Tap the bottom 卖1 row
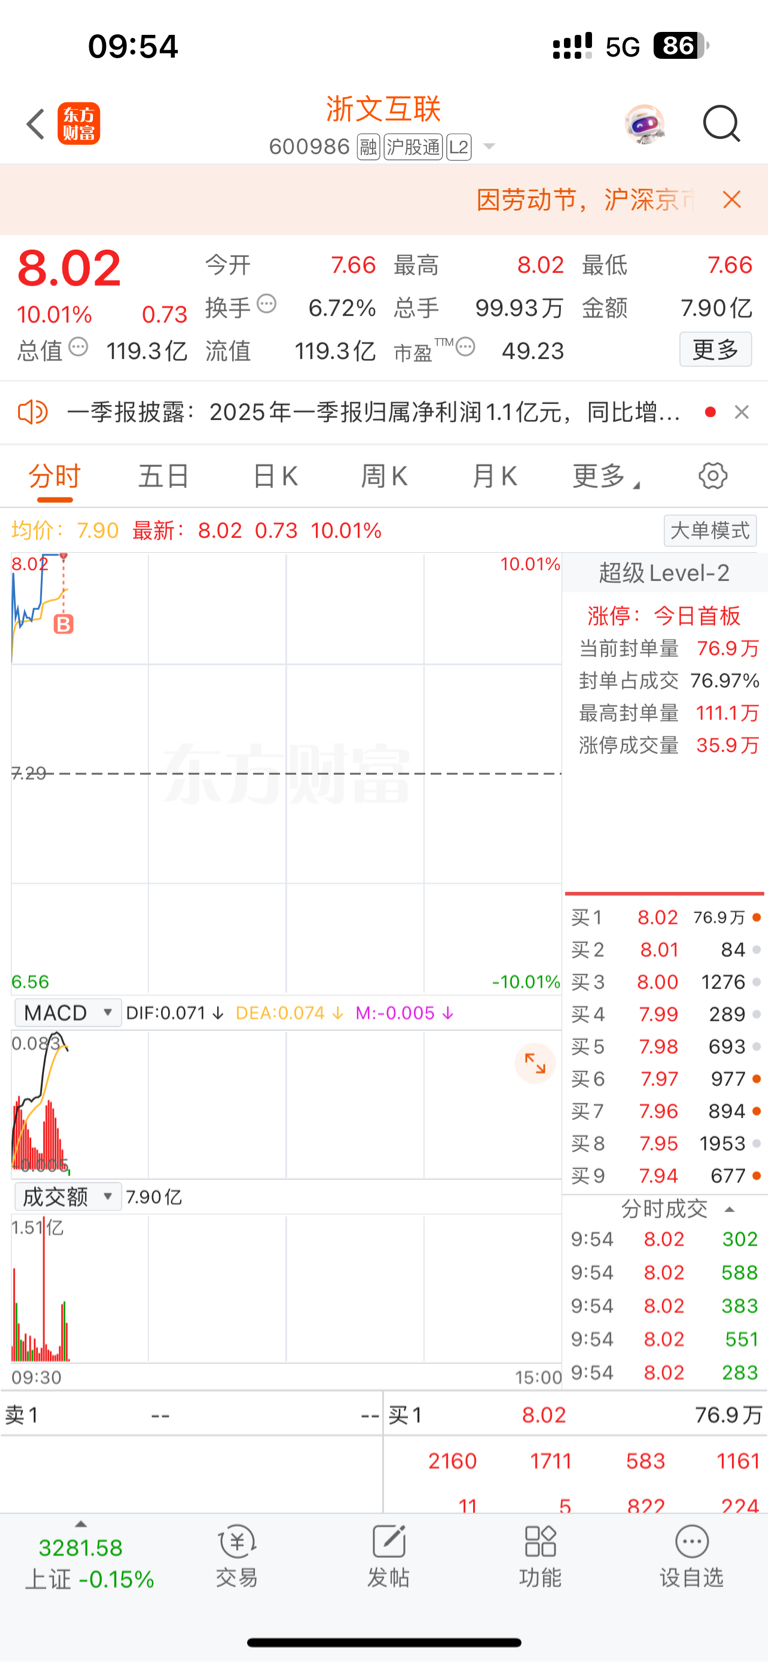Image resolution: width=768 pixels, height=1662 pixels. tap(191, 1415)
